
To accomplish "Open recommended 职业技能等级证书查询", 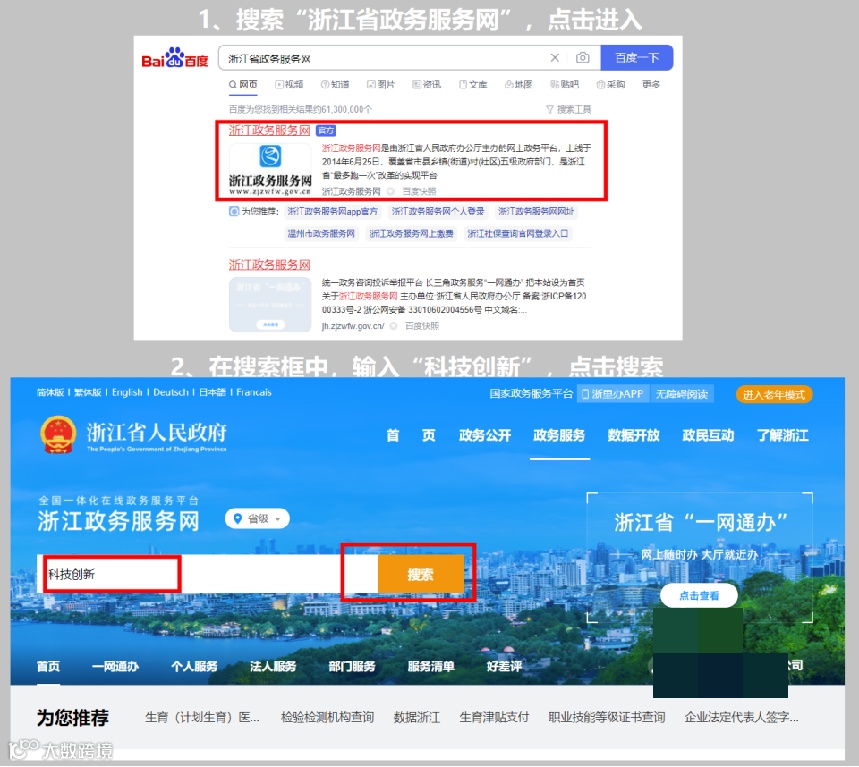I will point(606,717).
